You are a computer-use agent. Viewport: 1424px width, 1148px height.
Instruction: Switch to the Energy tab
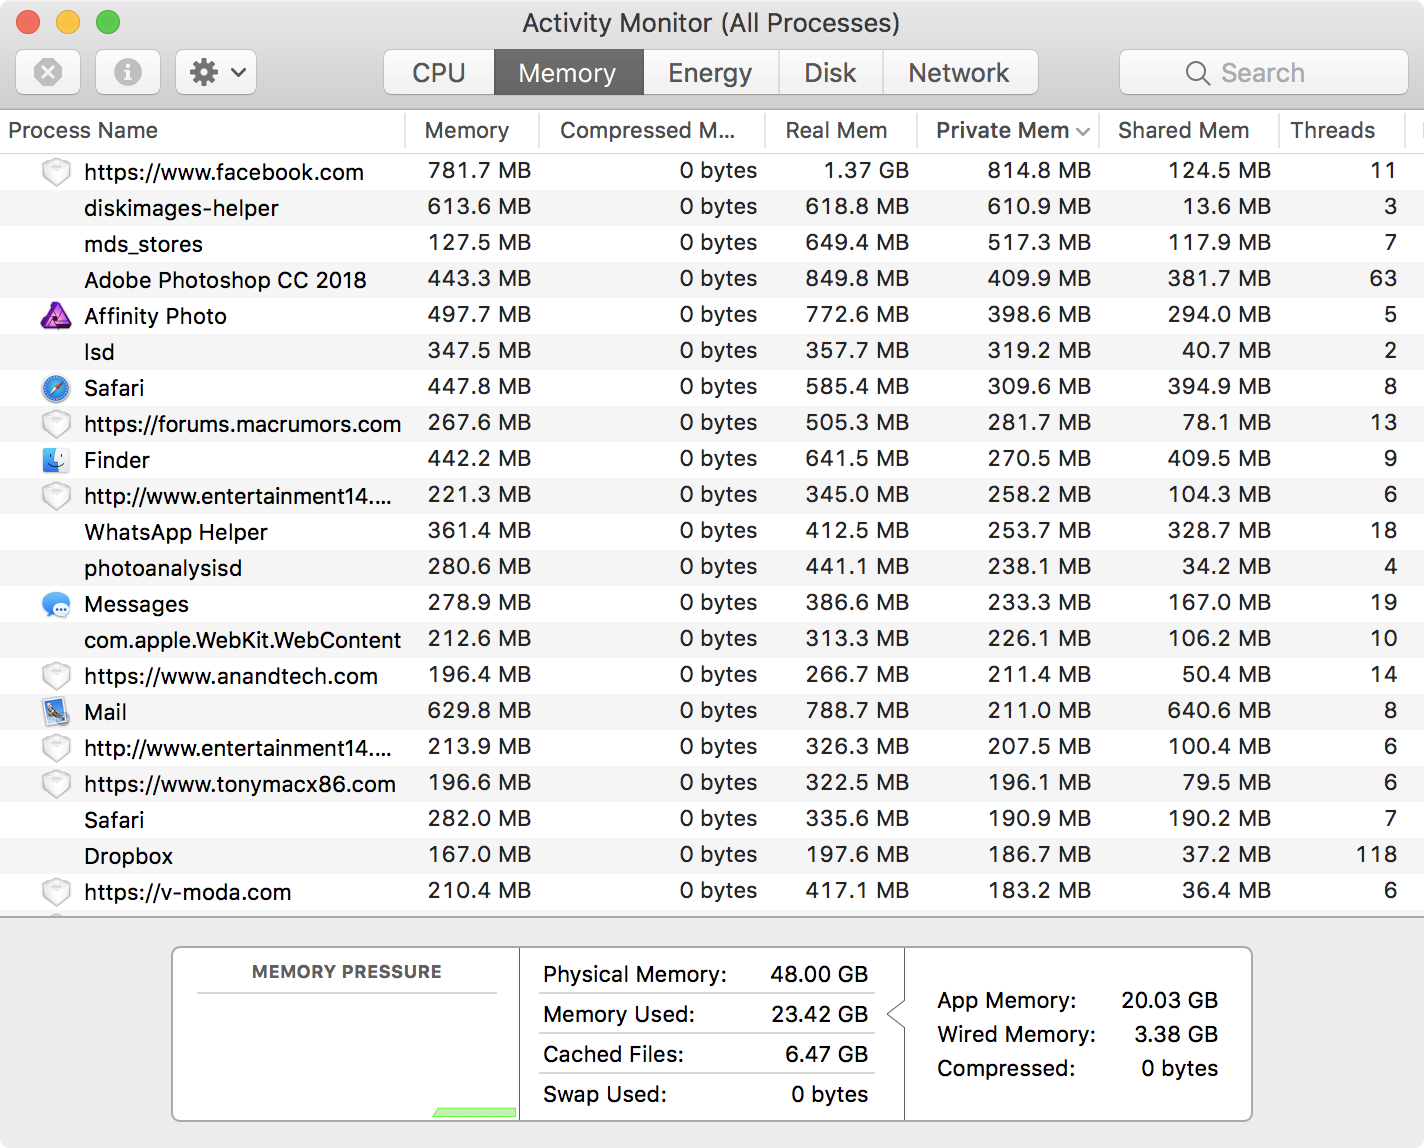click(x=710, y=73)
